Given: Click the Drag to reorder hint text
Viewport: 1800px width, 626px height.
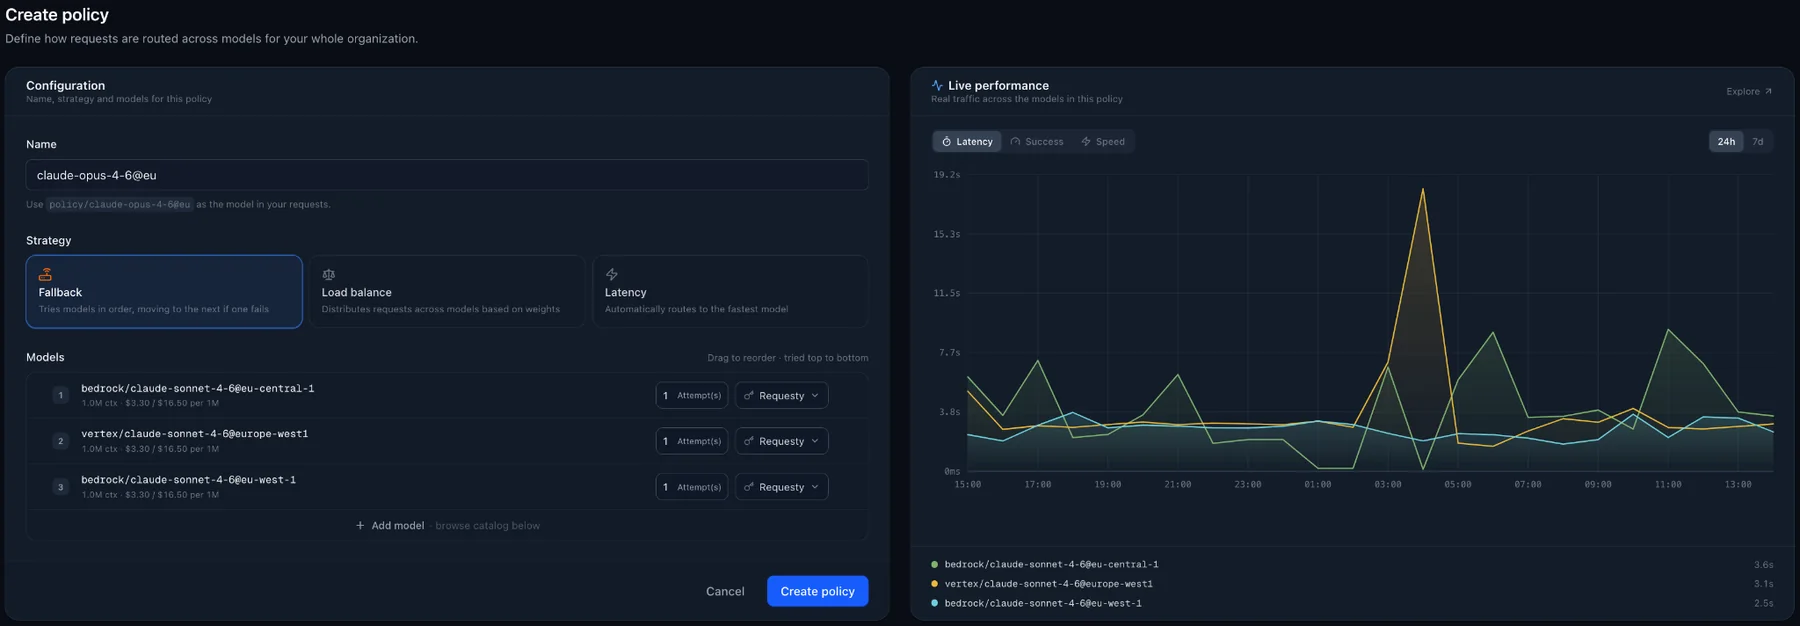Looking at the screenshot, I should 787,358.
